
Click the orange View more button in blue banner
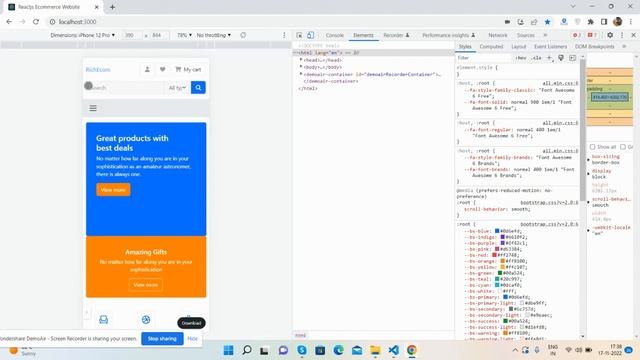(x=113, y=190)
